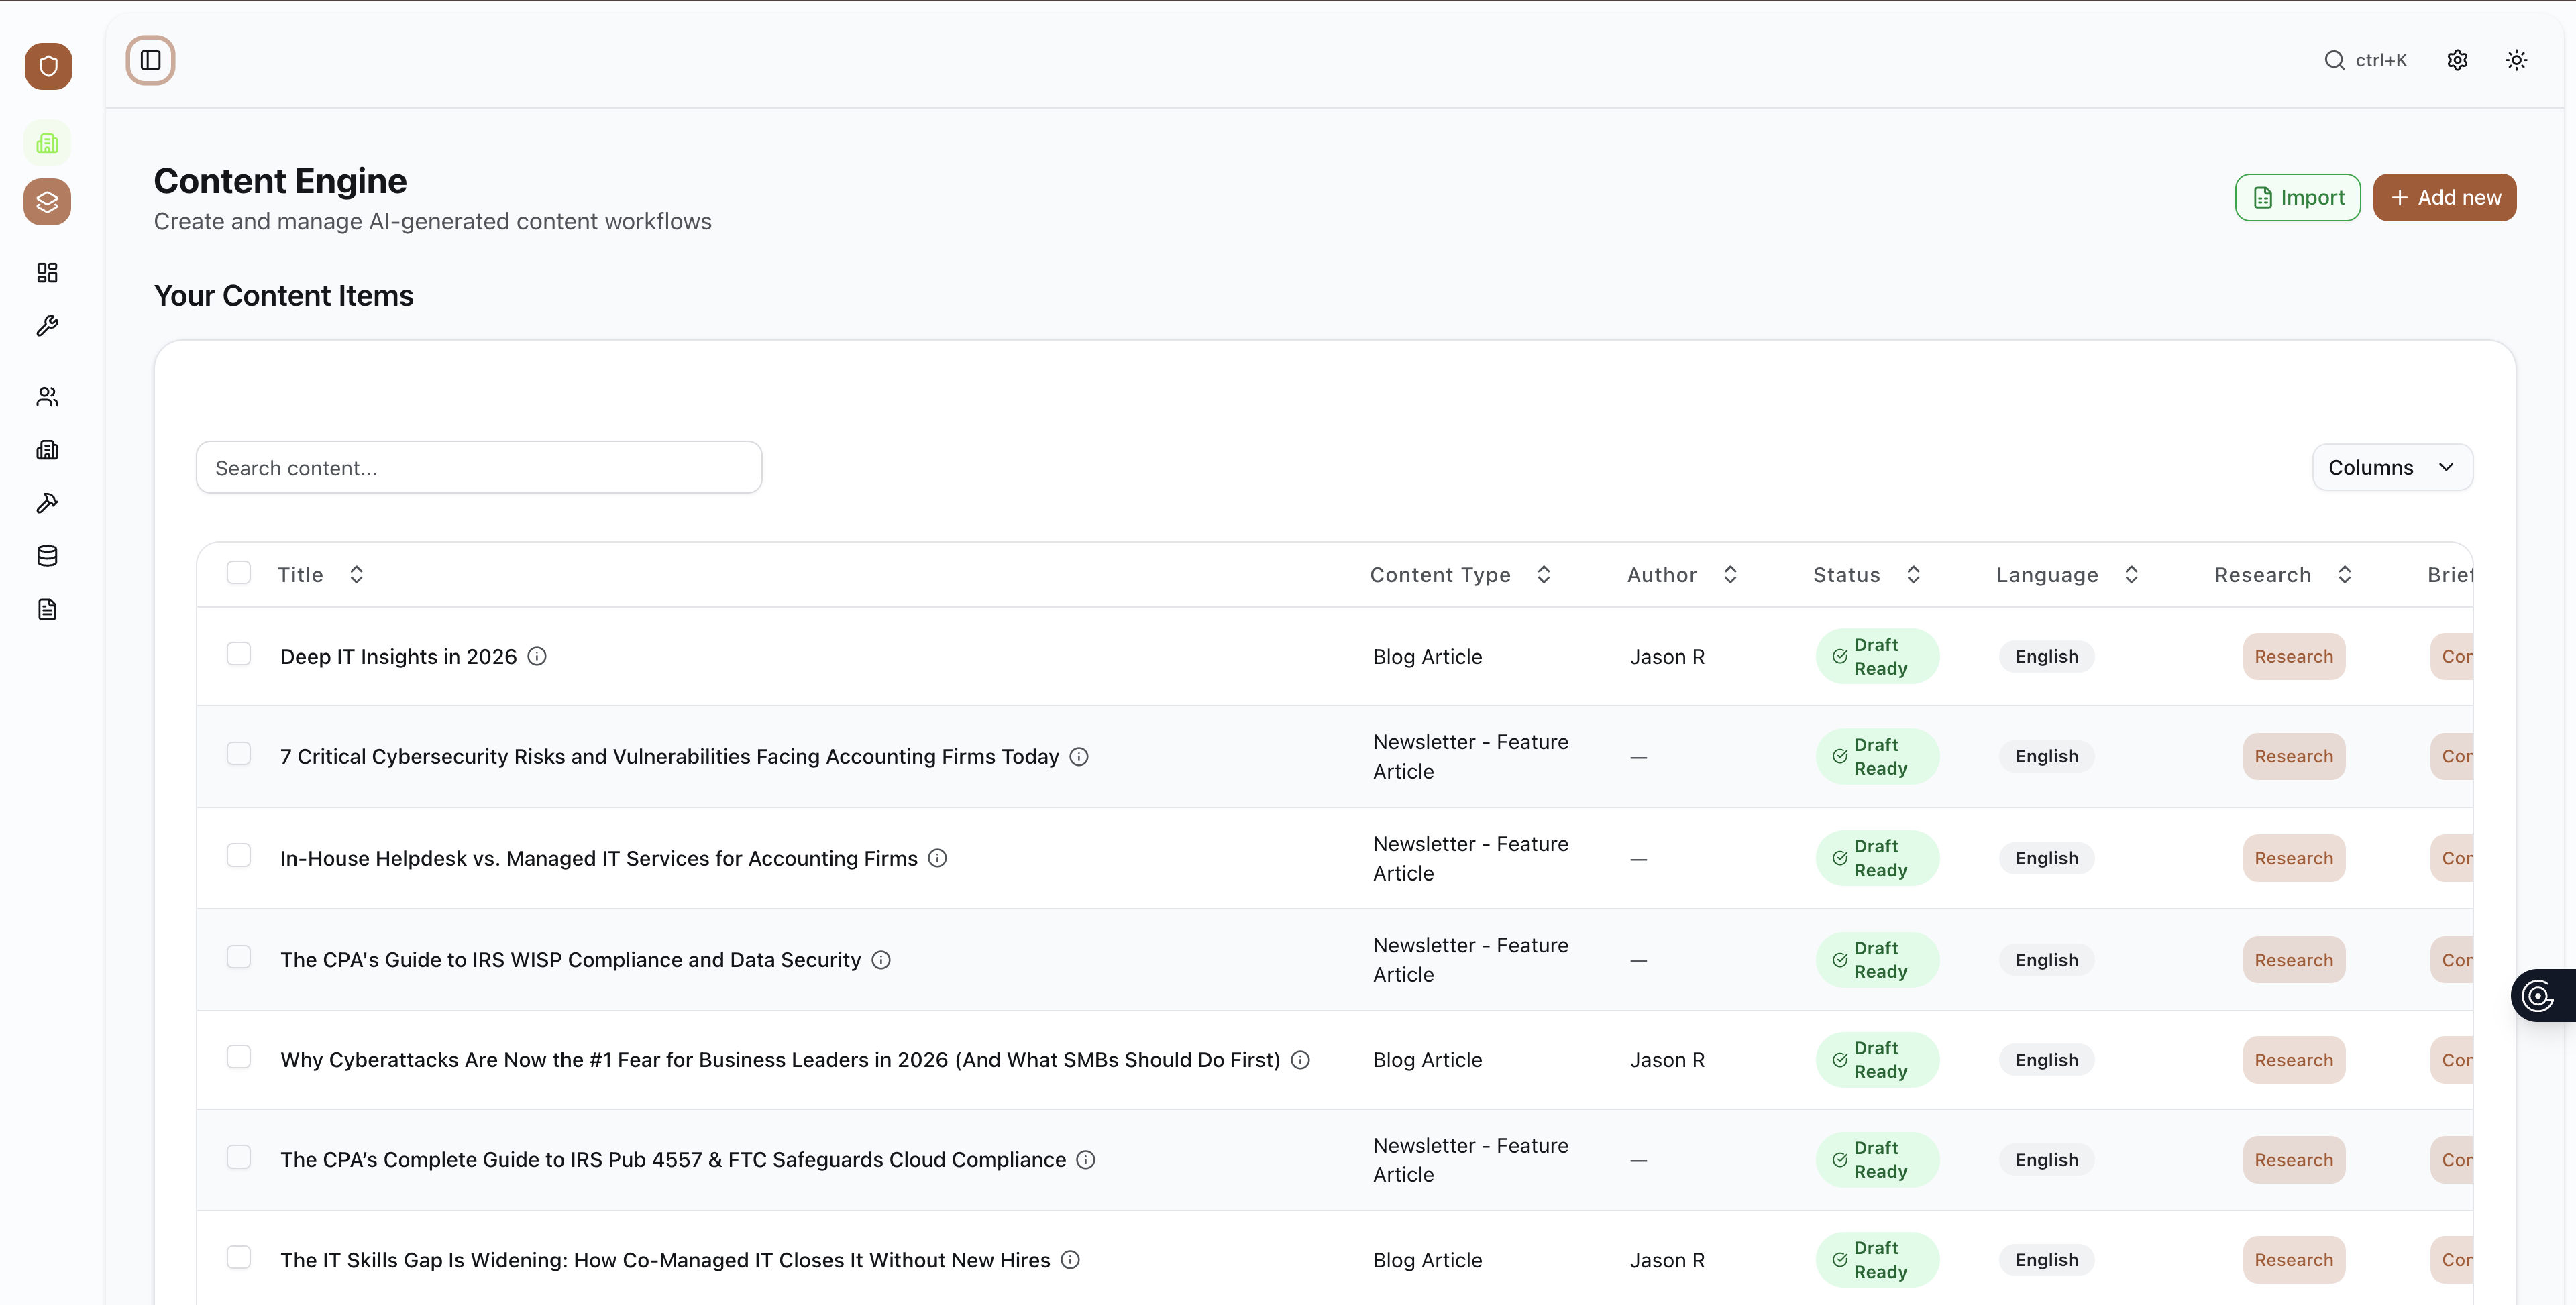Show info for CPA's Guide to IRS WISP row
This screenshot has height=1305, width=2576.
click(881, 960)
